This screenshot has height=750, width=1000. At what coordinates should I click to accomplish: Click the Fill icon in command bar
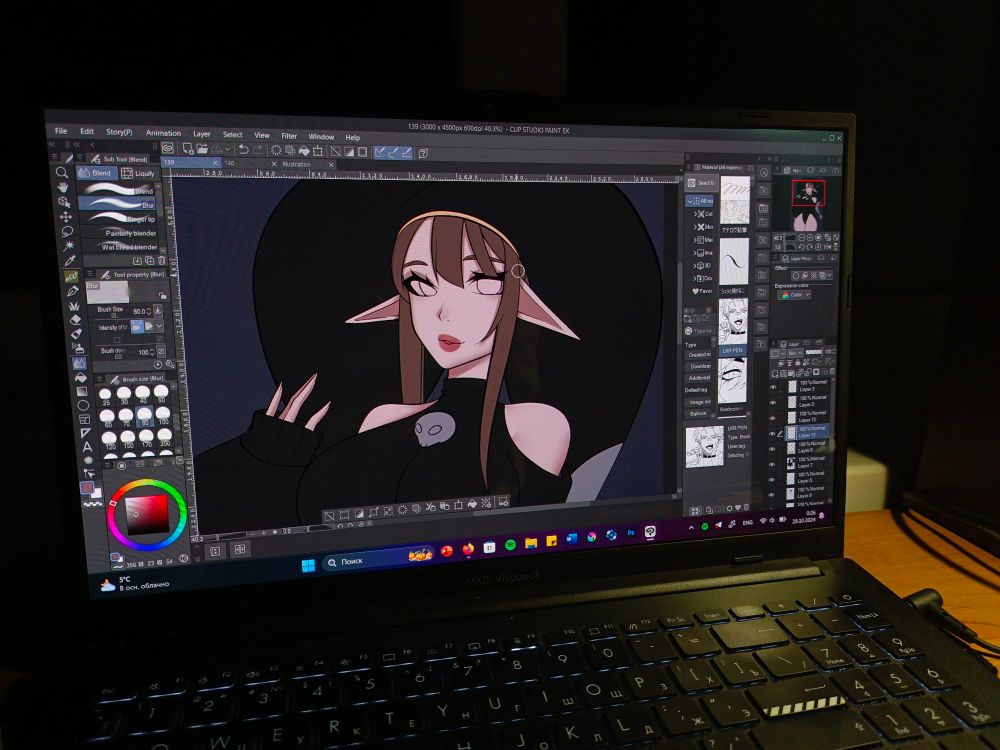coord(304,151)
